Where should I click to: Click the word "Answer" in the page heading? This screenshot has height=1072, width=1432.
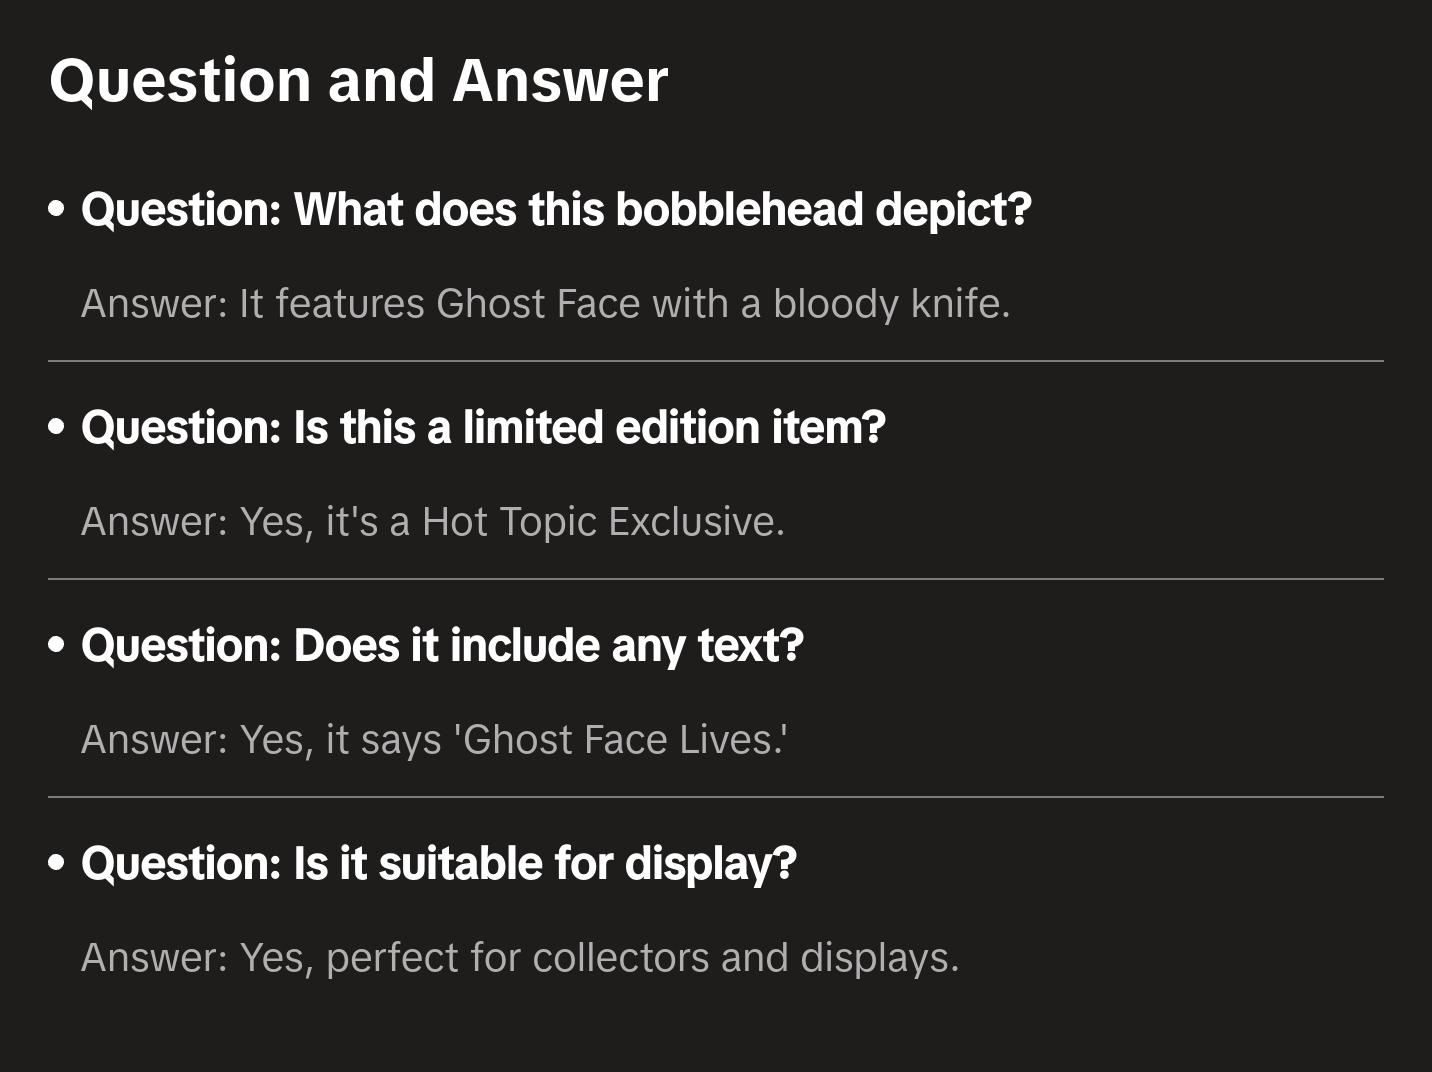560,80
